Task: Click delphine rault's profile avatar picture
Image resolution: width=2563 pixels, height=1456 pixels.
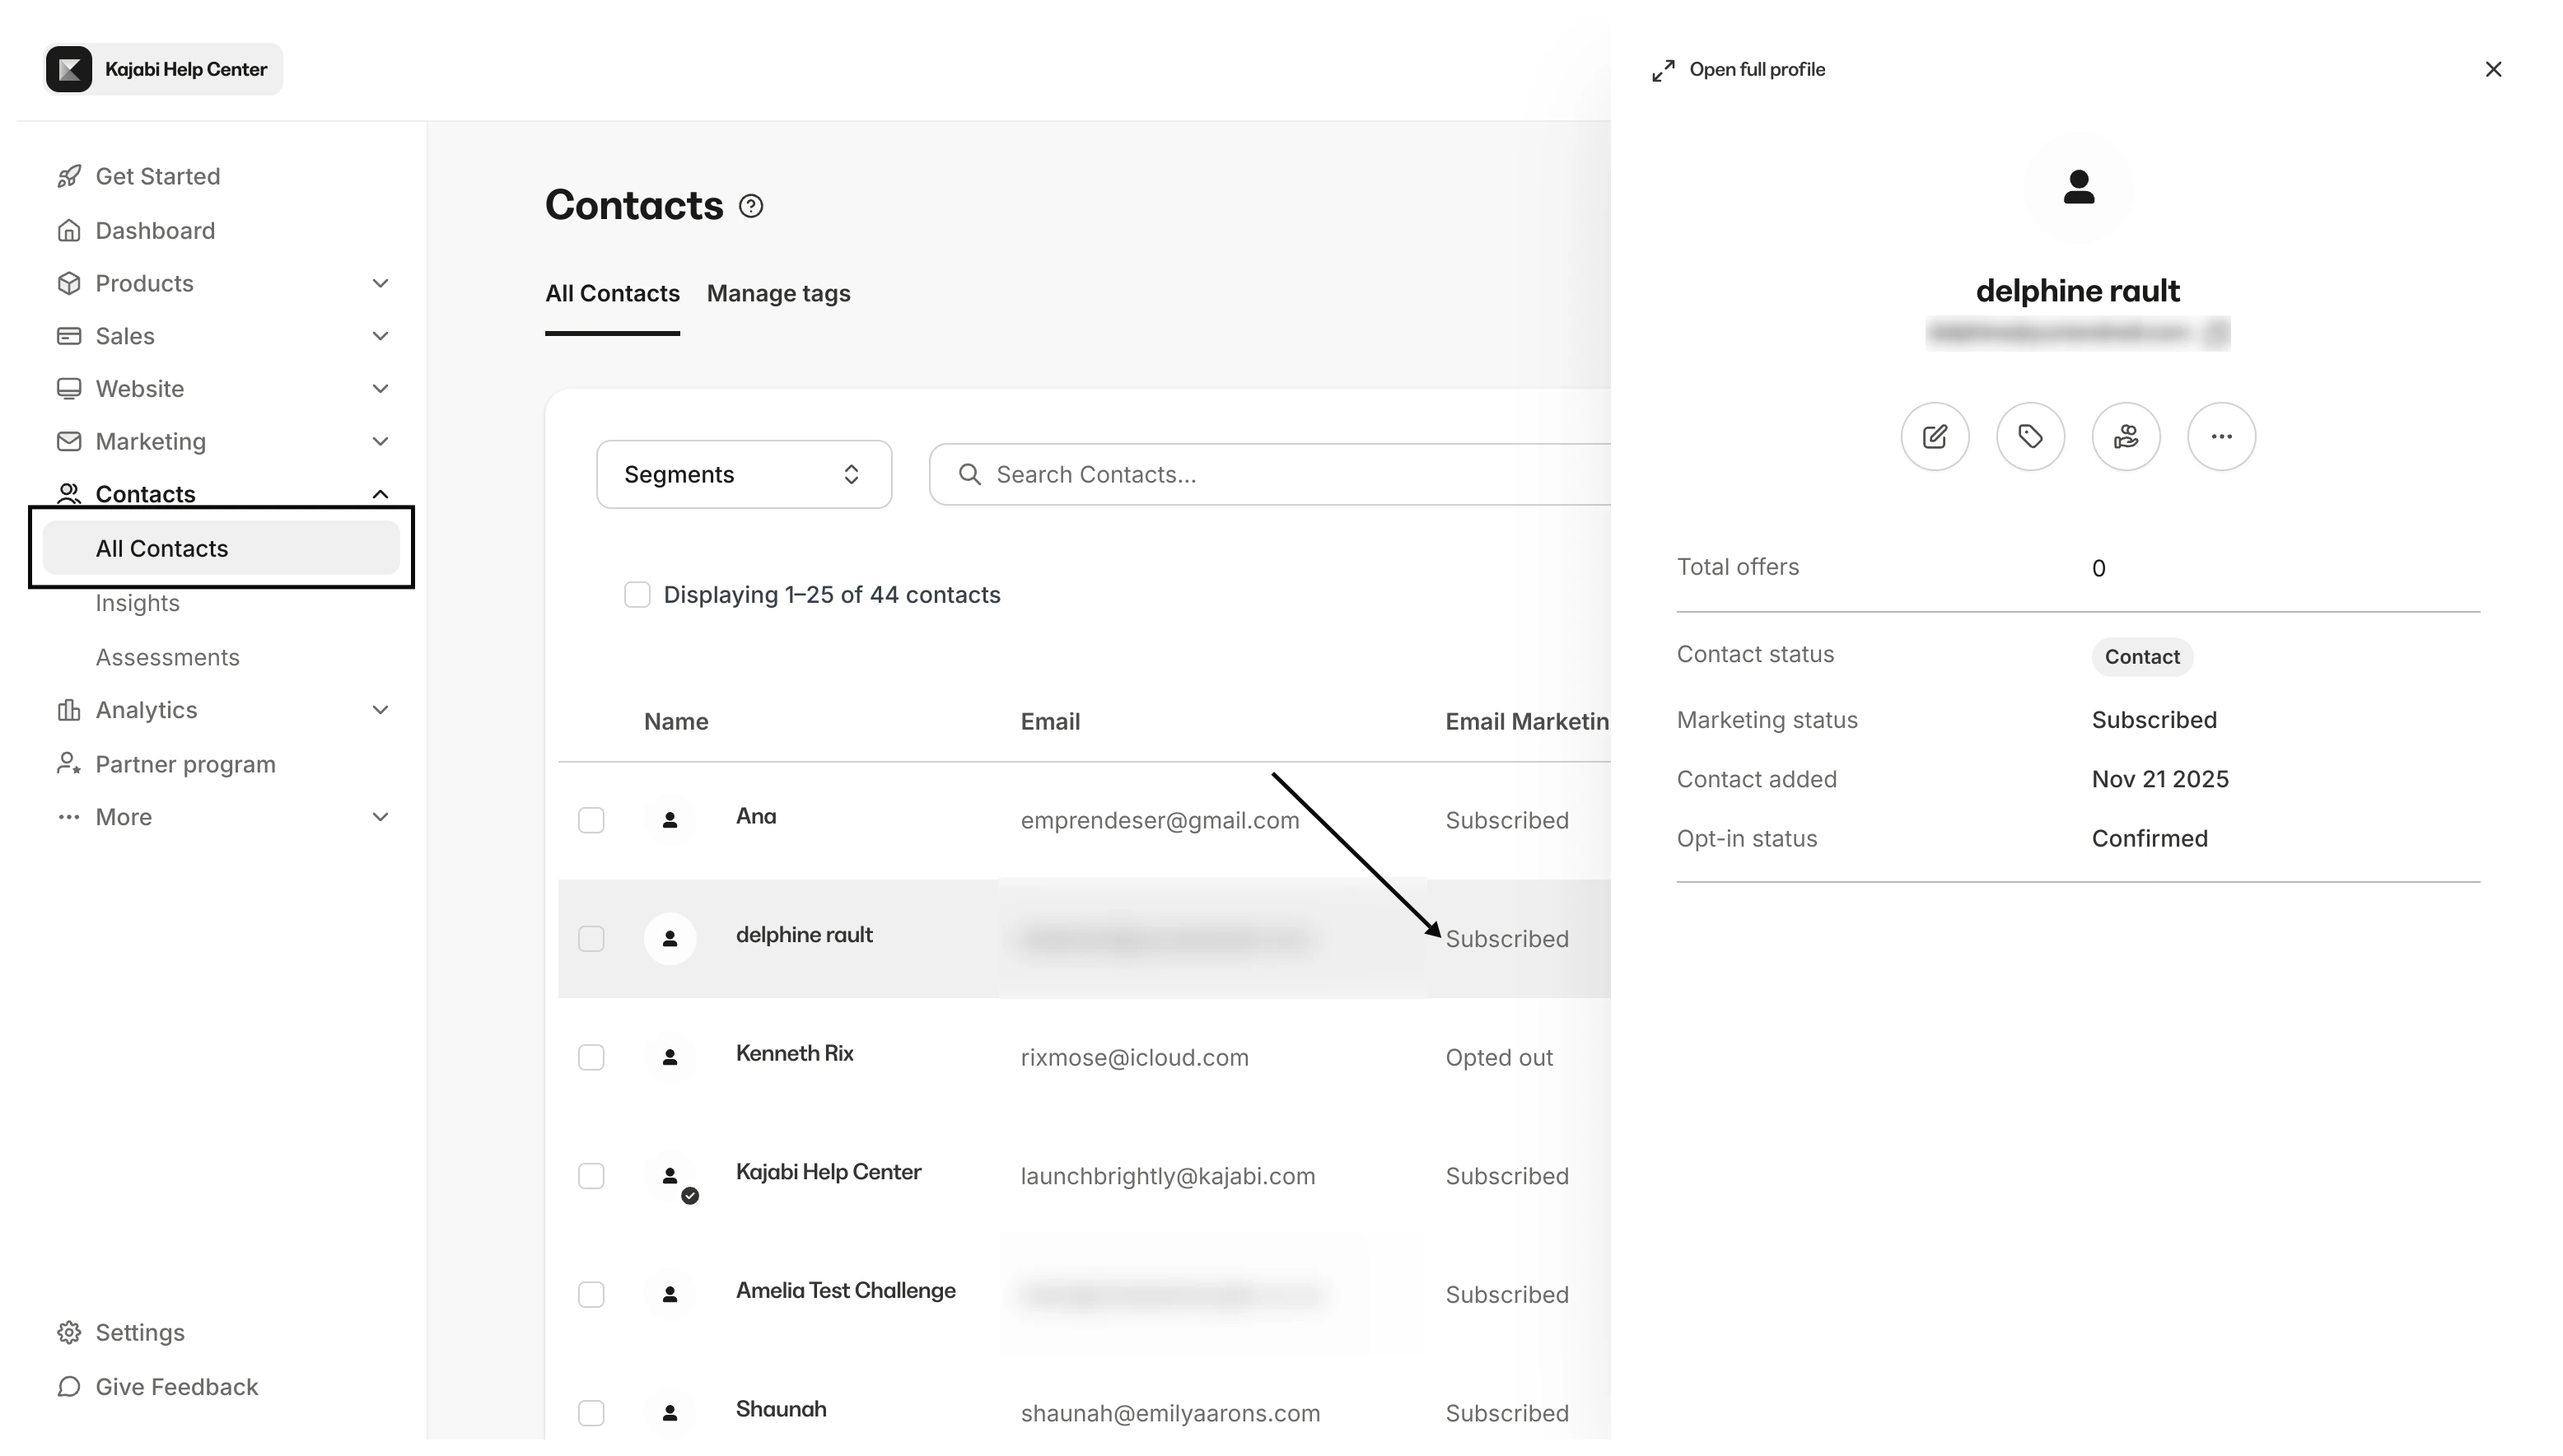Action: click(x=2078, y=188)
